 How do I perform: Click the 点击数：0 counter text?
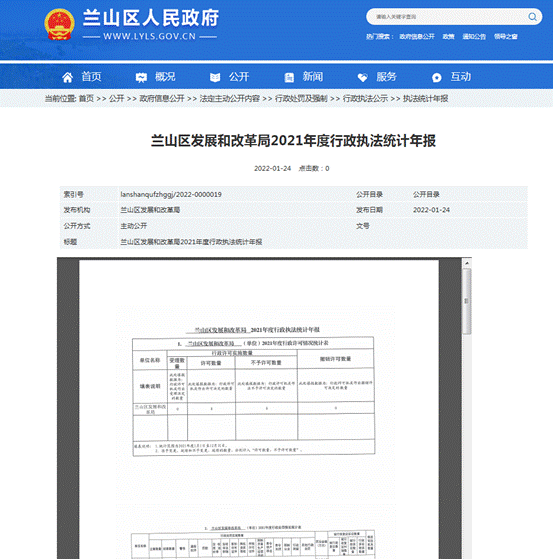(x=314, y=168)
